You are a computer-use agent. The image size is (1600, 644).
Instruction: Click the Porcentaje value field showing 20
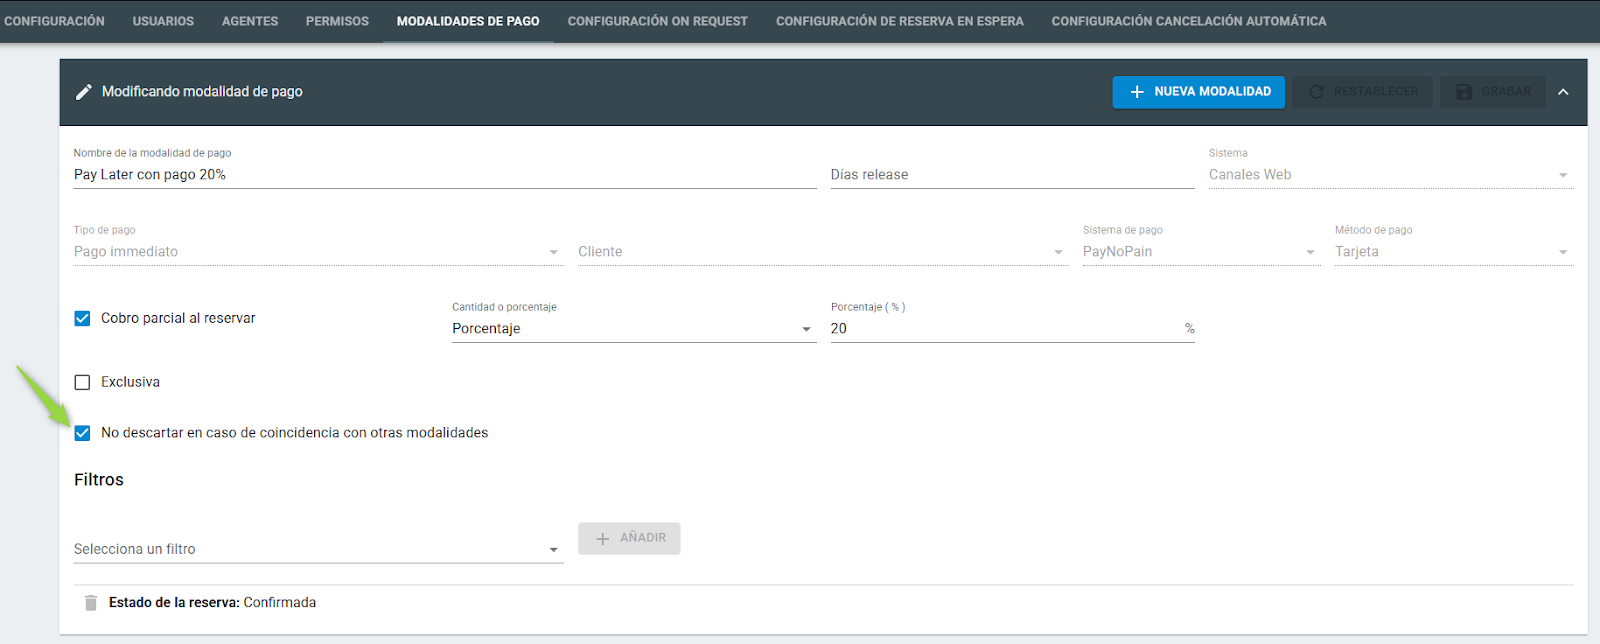tap(1013, 329)
